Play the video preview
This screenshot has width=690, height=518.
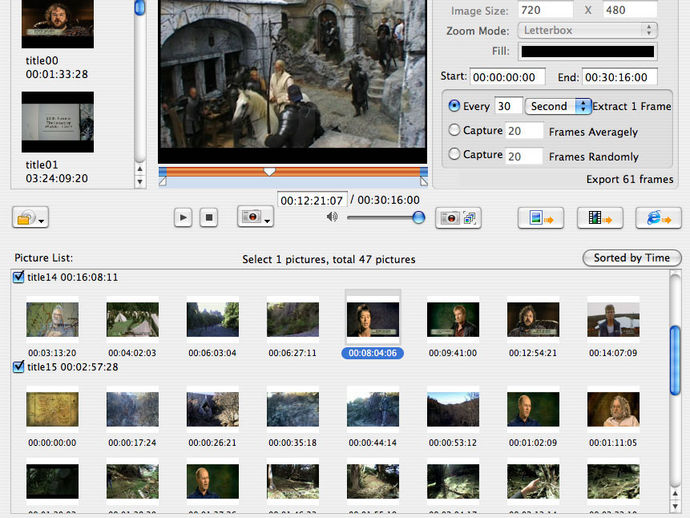pyautogui.click(x=183, y=217)
